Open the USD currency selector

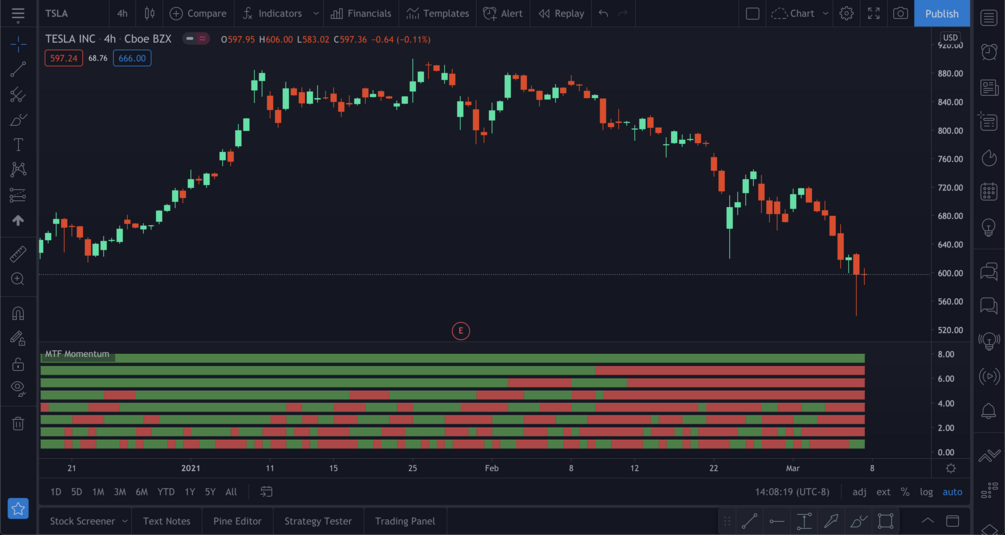[950, 38]
